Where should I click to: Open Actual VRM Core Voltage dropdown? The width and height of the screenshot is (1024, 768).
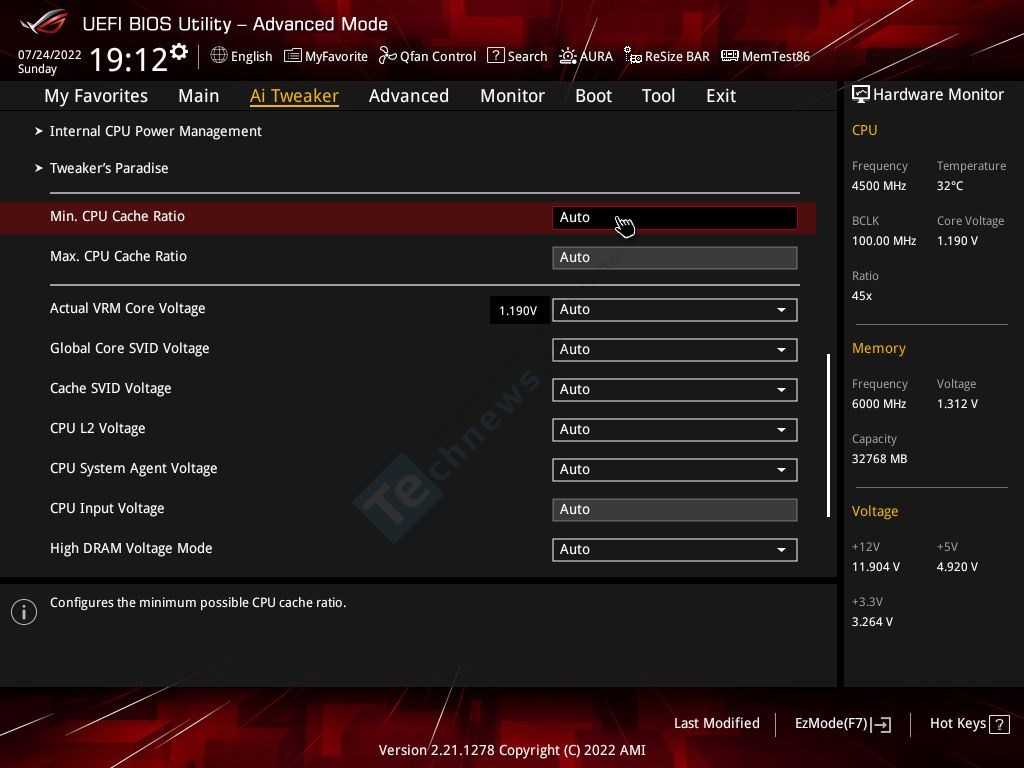[x=675, y=310]
